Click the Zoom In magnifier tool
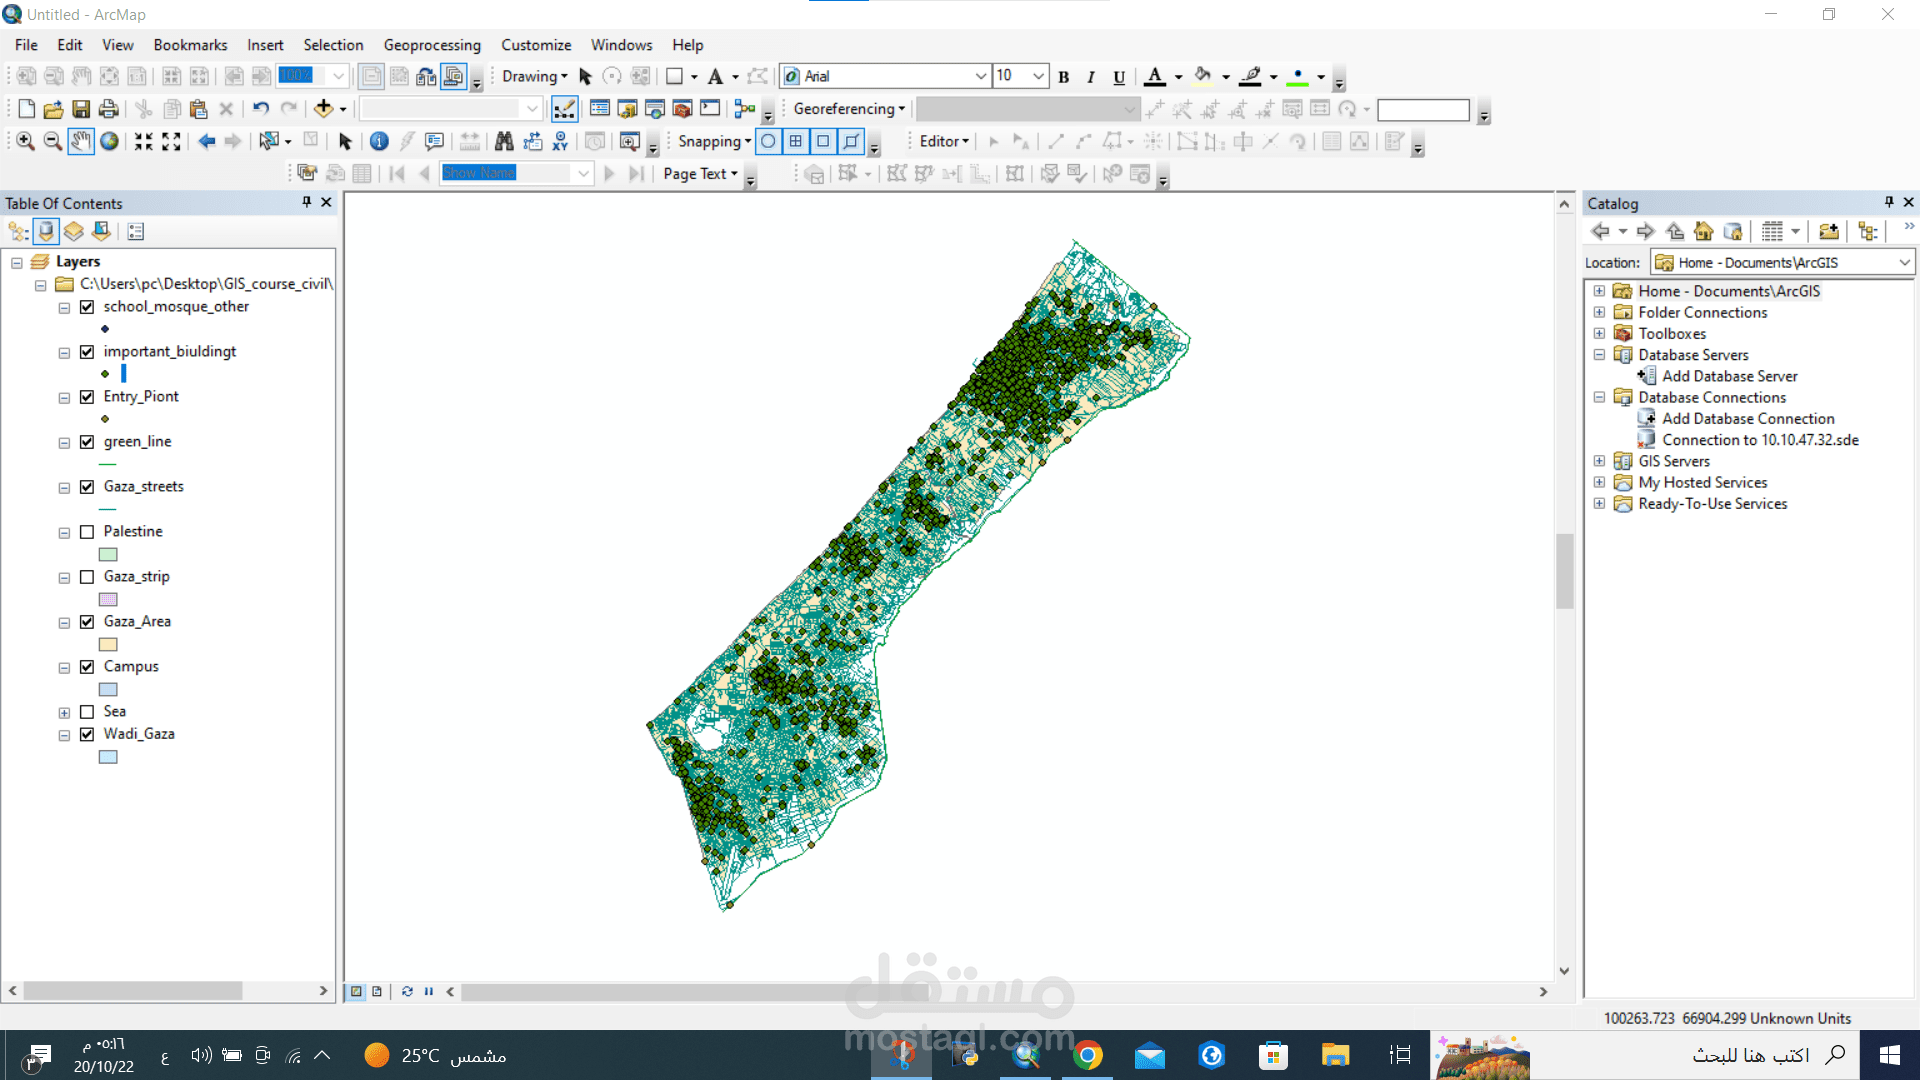This screenshot has width=1920, height=1080. 25,141
